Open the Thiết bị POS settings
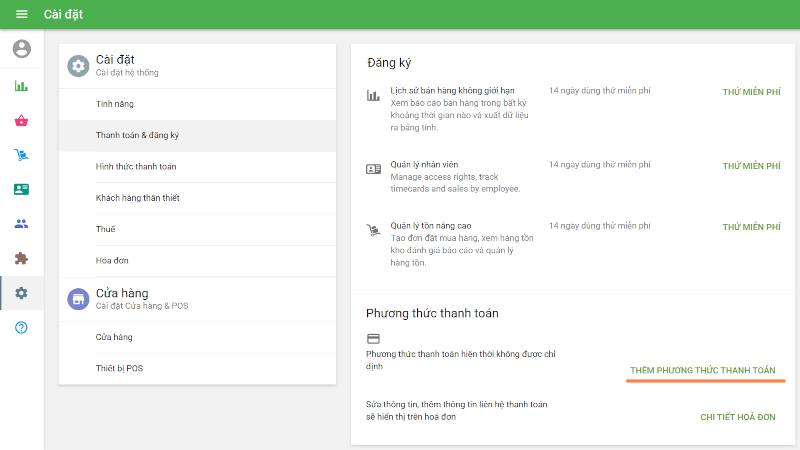 (x=121, y=369)
